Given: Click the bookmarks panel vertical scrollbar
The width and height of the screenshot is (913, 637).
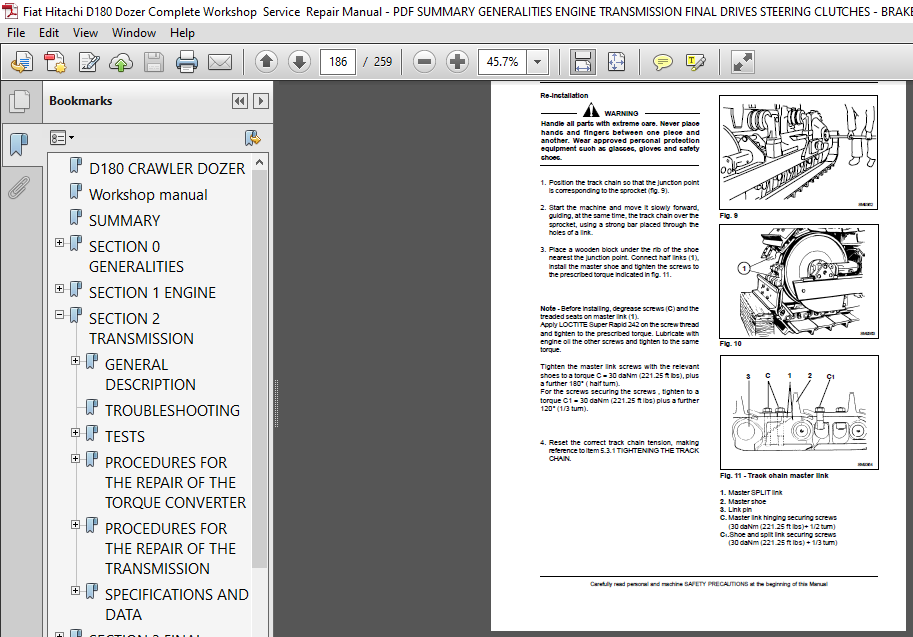Looking at the screenshot, I should tap(260, 367).
